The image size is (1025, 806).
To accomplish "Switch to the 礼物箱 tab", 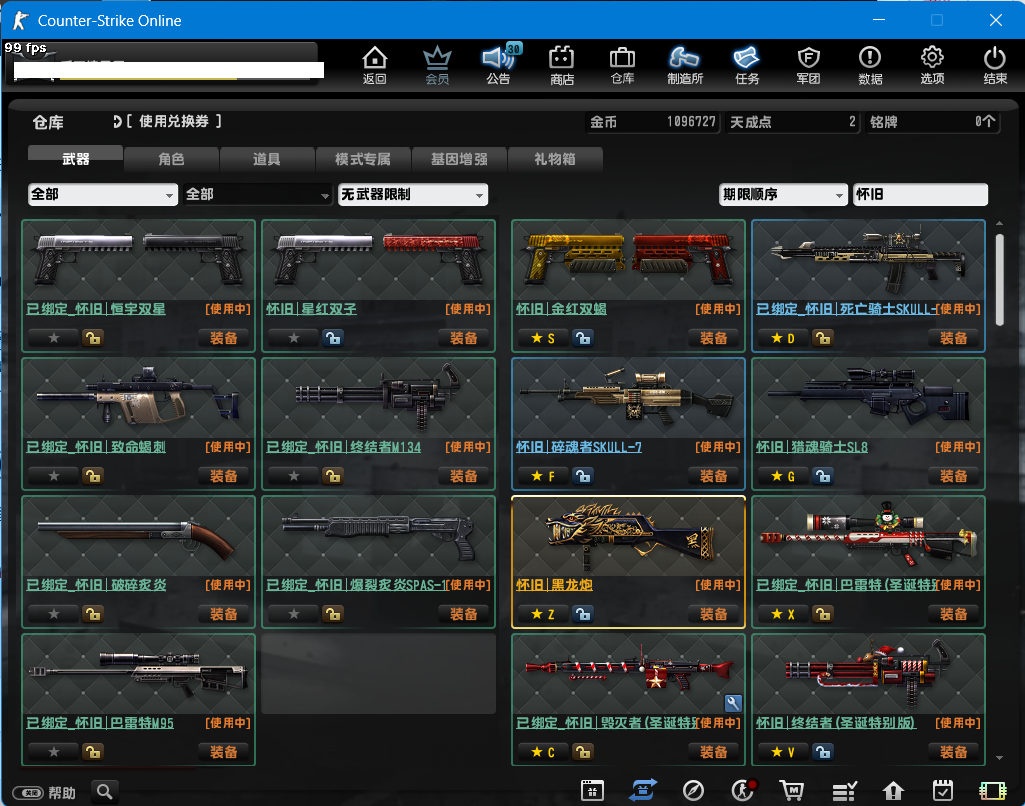I will click(555, 159).
